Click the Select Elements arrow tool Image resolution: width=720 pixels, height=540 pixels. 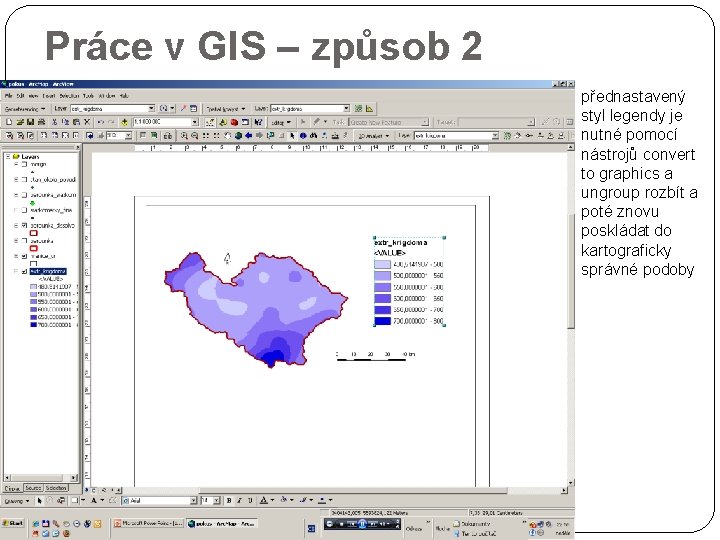(x=292, y=135)
